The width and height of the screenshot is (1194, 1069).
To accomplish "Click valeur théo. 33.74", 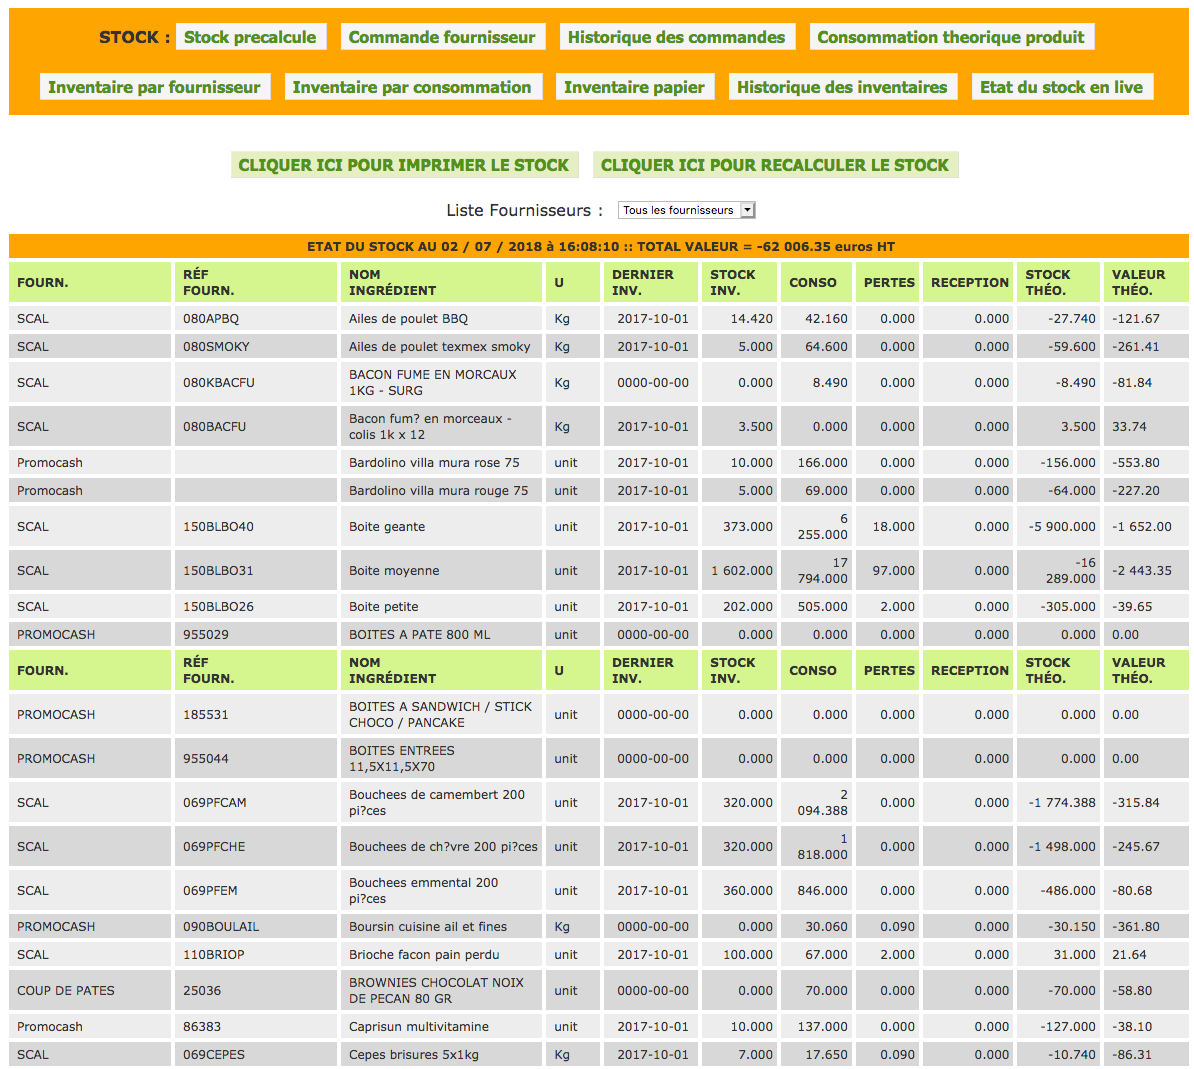I will click(1129, 427).
